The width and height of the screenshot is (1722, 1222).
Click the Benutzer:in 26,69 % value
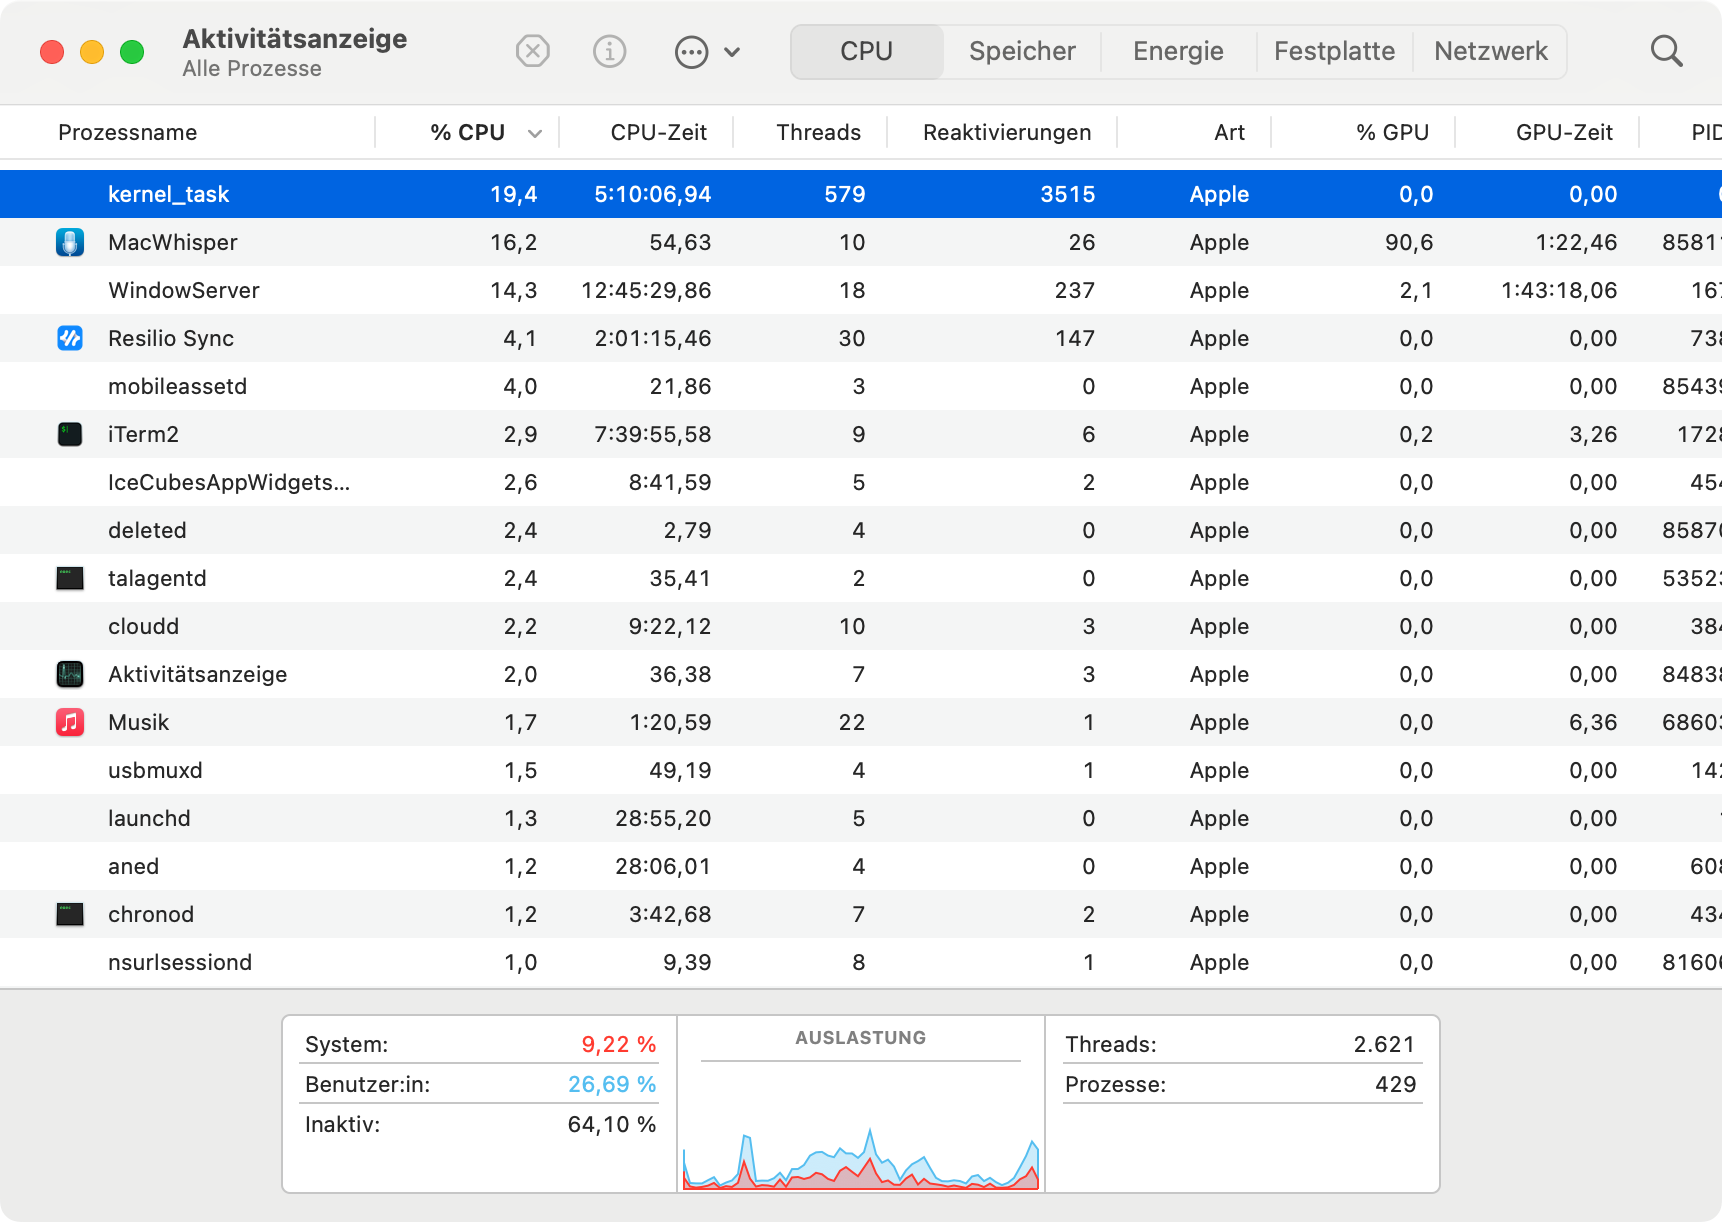click(612, 1084)
